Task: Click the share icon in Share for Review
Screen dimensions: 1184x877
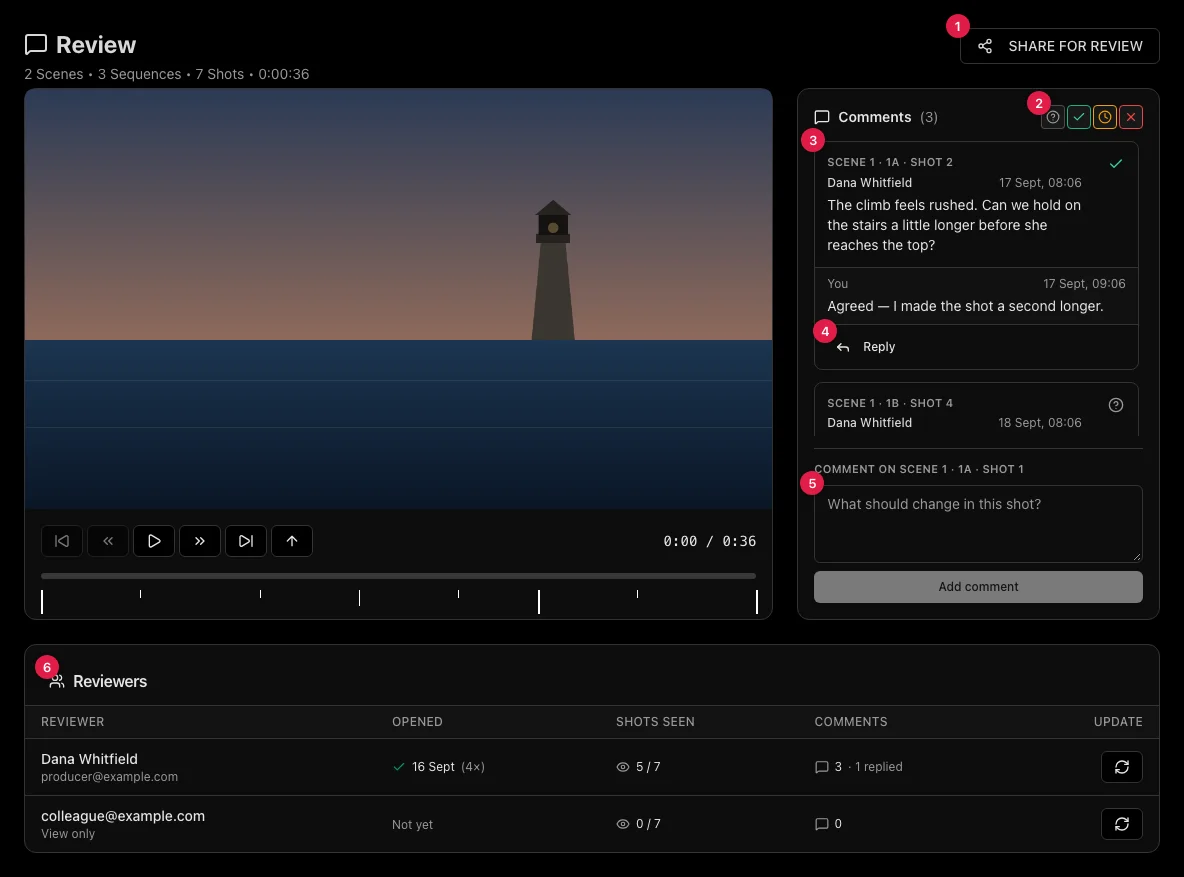Action: pos(985,46)
